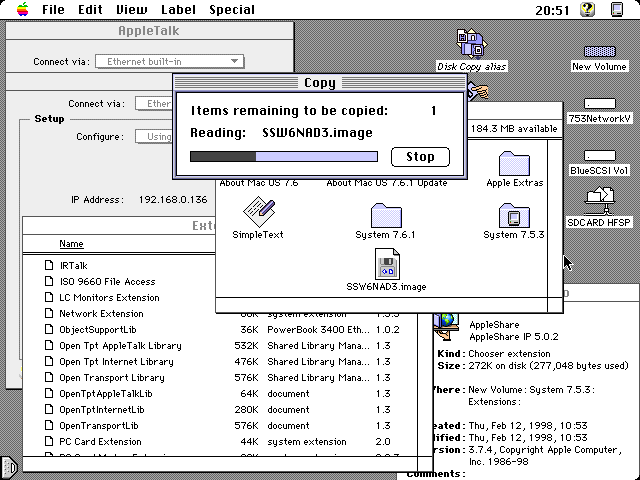Open the Special menu

click(231, 9)
